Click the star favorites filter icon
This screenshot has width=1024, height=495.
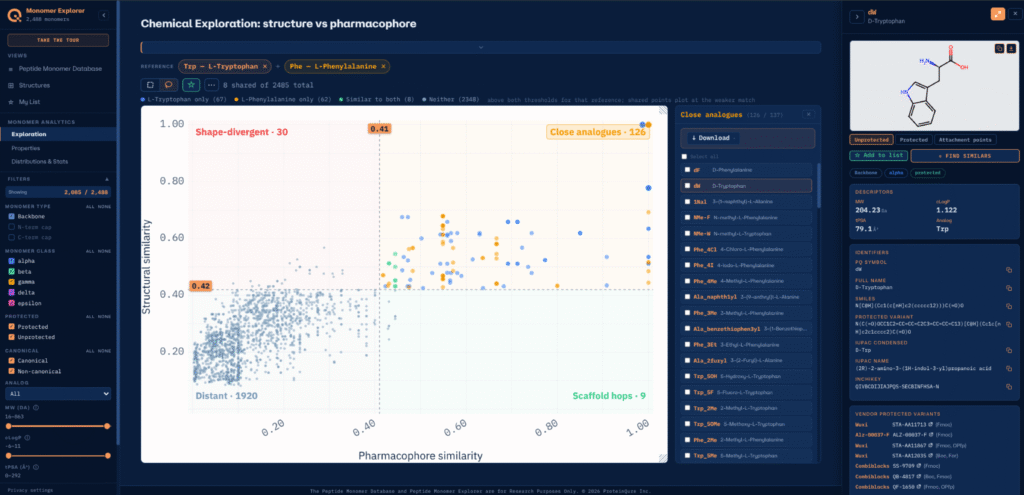click(x=191, y=85)
